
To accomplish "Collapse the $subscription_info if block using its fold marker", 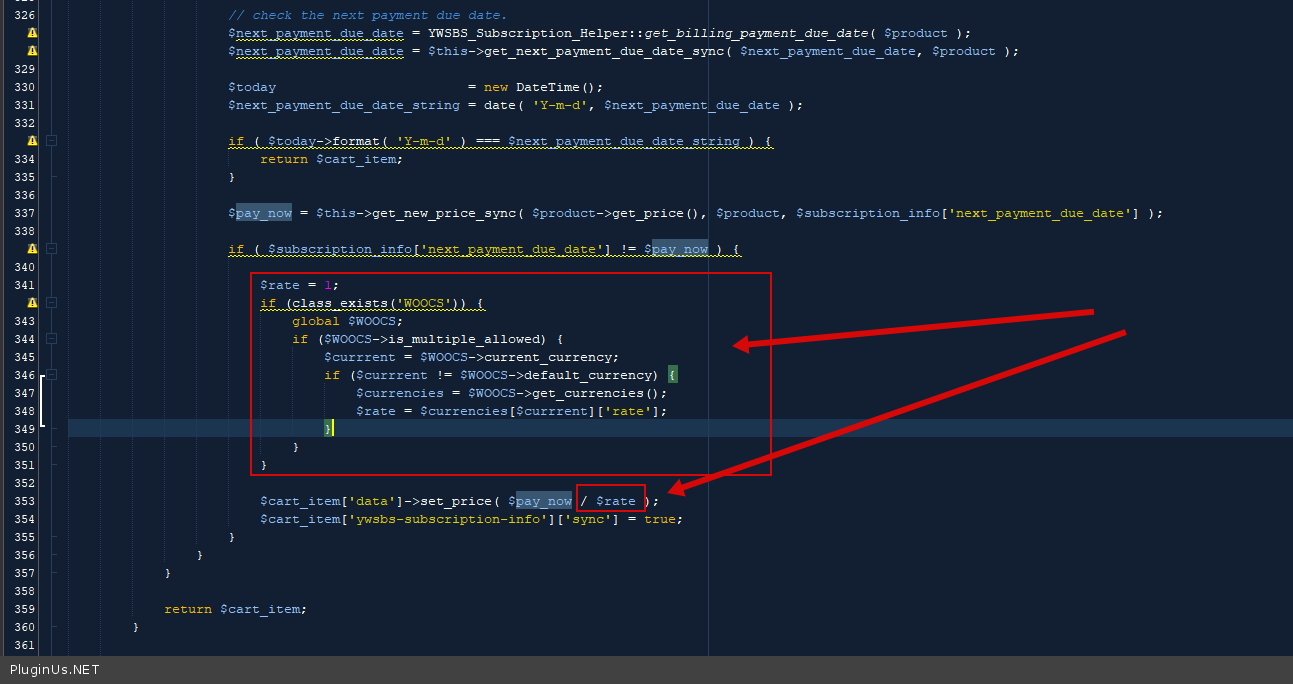I will tap(52, 249).
